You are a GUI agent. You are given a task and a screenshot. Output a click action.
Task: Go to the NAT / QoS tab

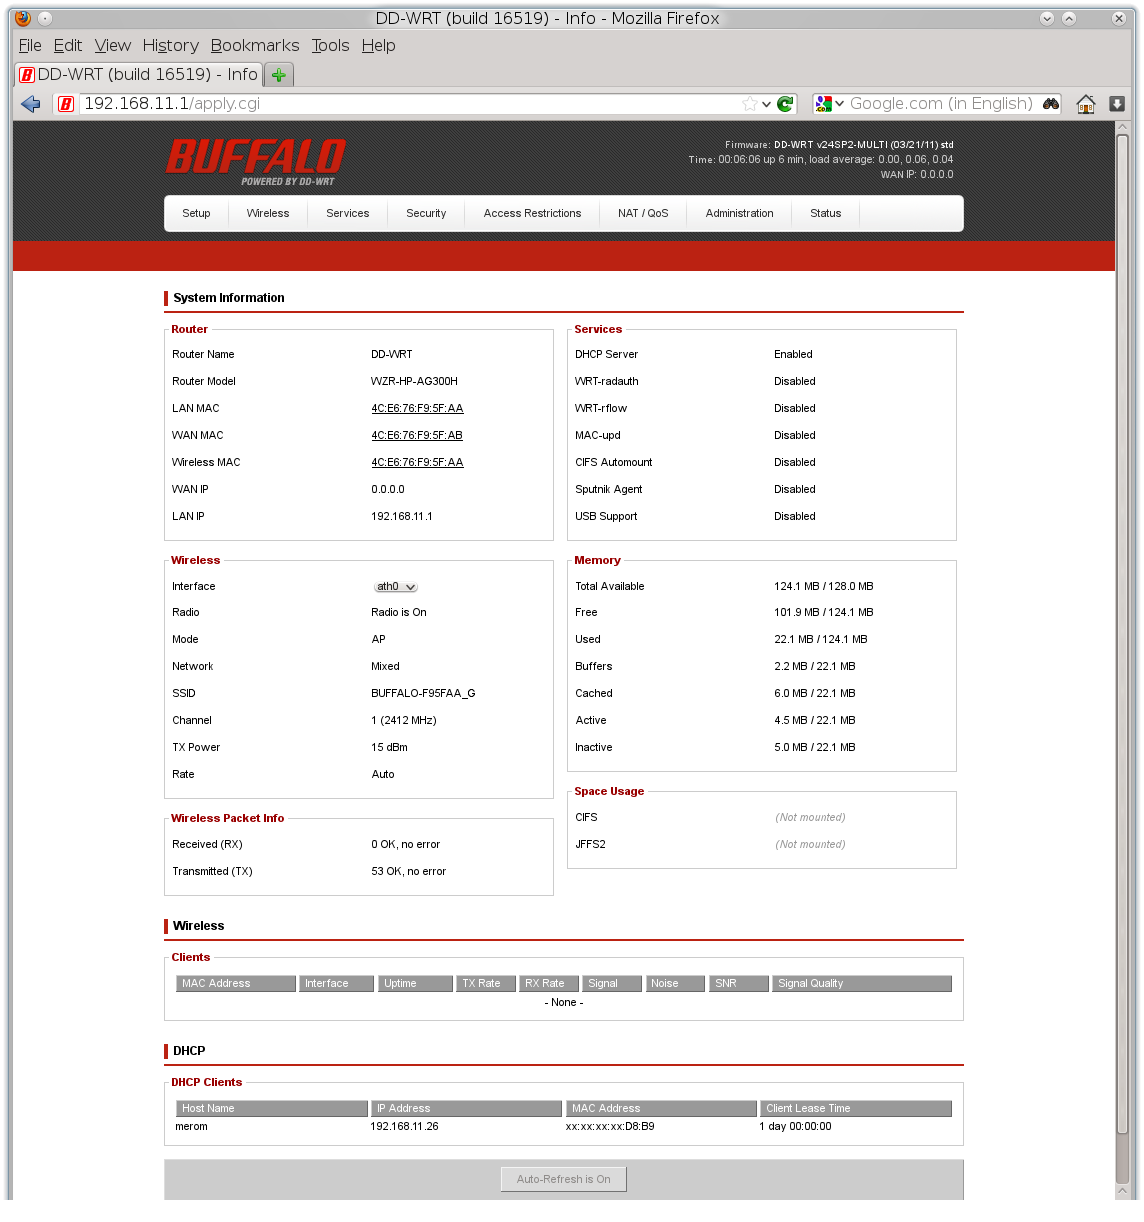click(643, 214)
